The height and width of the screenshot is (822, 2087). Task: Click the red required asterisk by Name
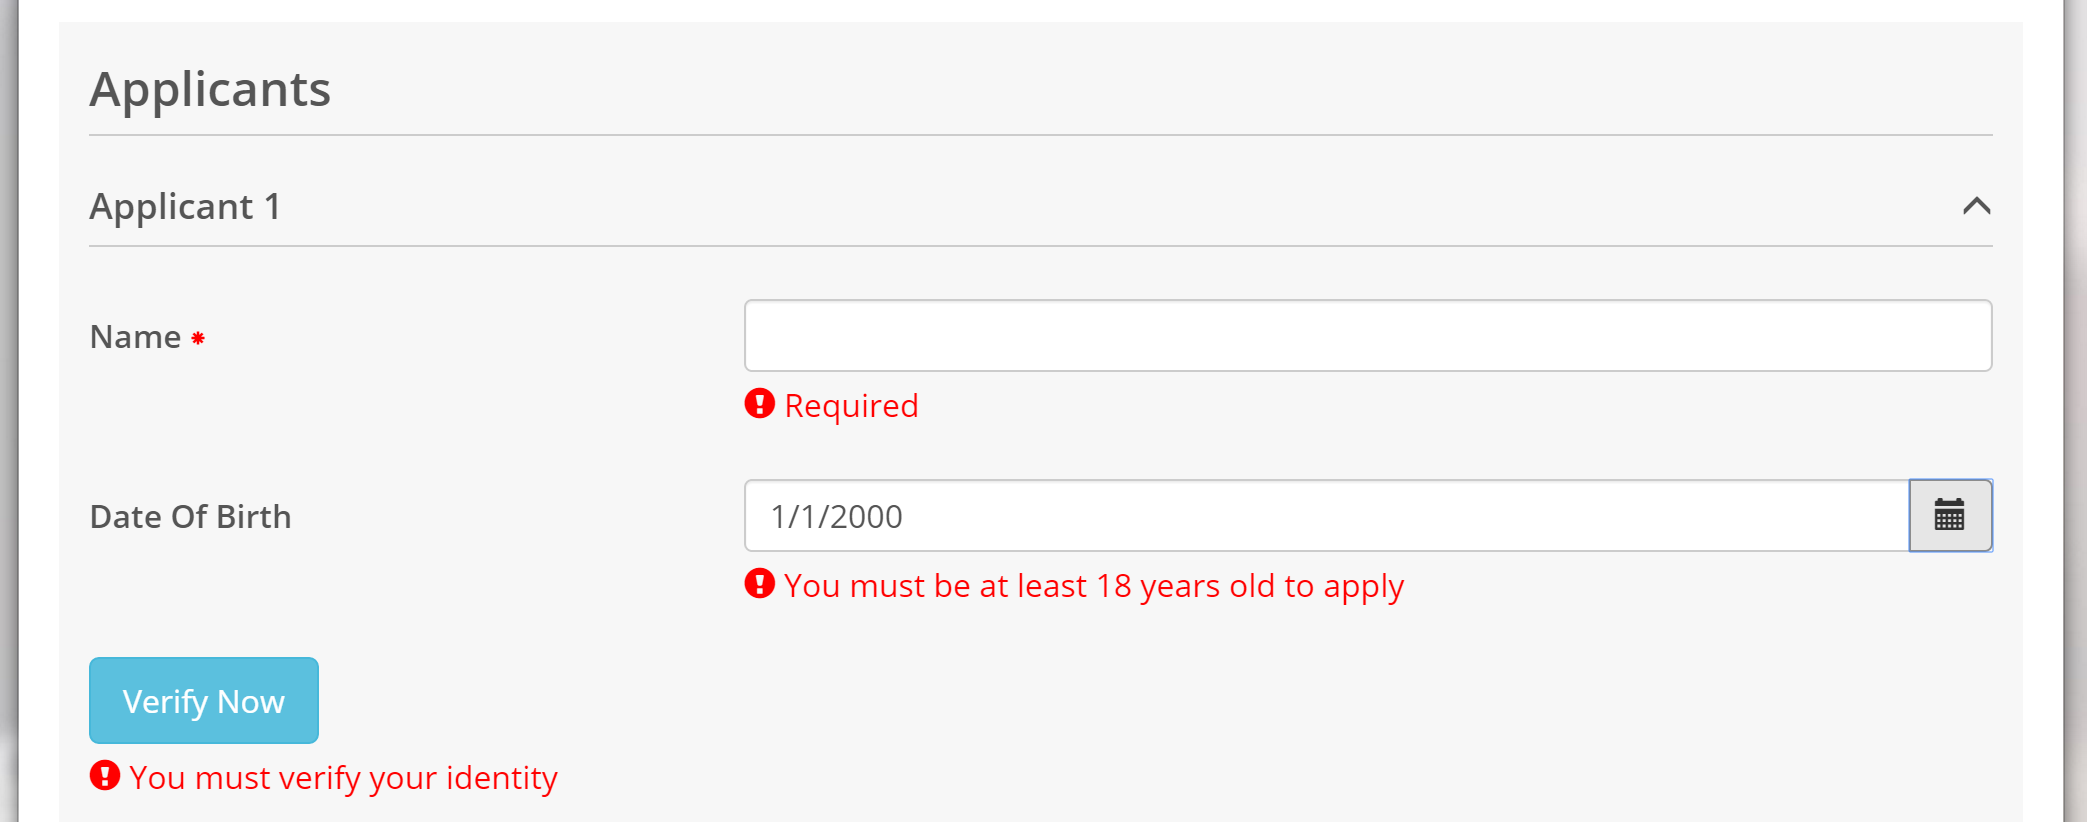(x=198, y=339)
